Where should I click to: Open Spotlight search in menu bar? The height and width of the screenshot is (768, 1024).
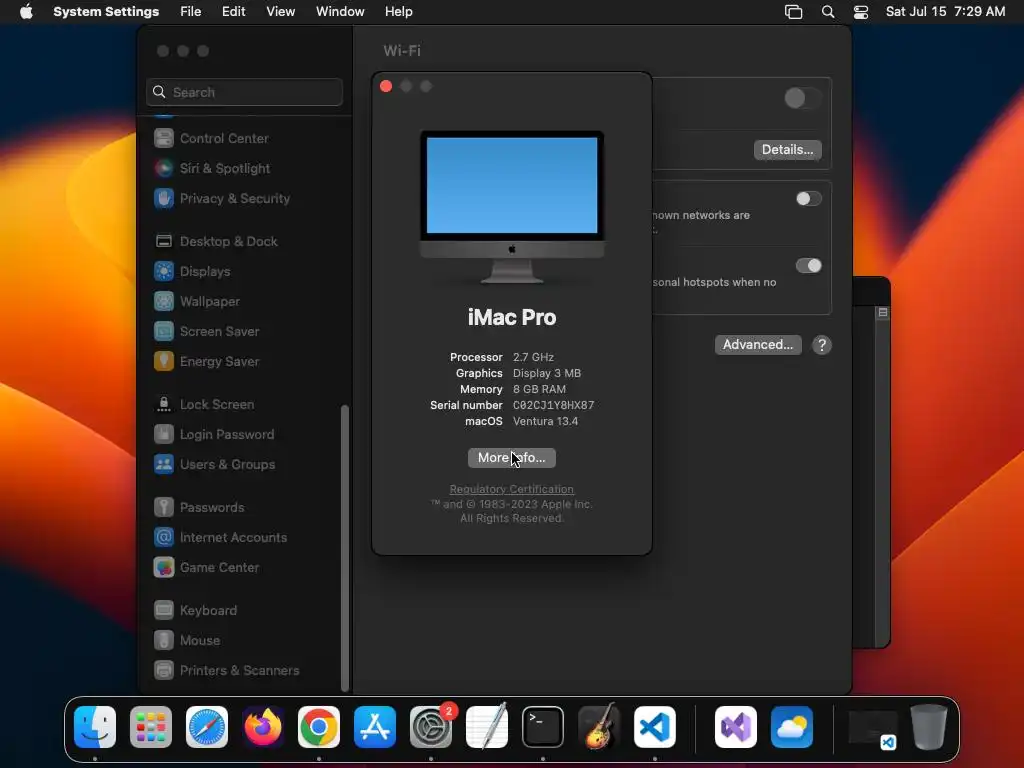click(828, 12)
